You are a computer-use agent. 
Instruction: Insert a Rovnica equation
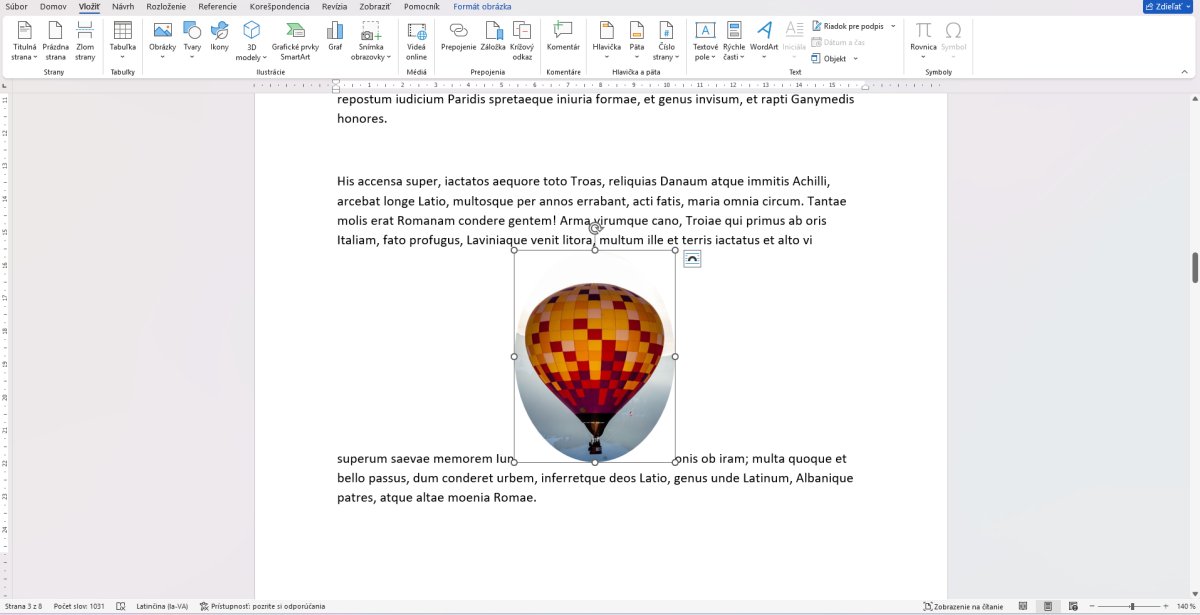tap(924, 42)
